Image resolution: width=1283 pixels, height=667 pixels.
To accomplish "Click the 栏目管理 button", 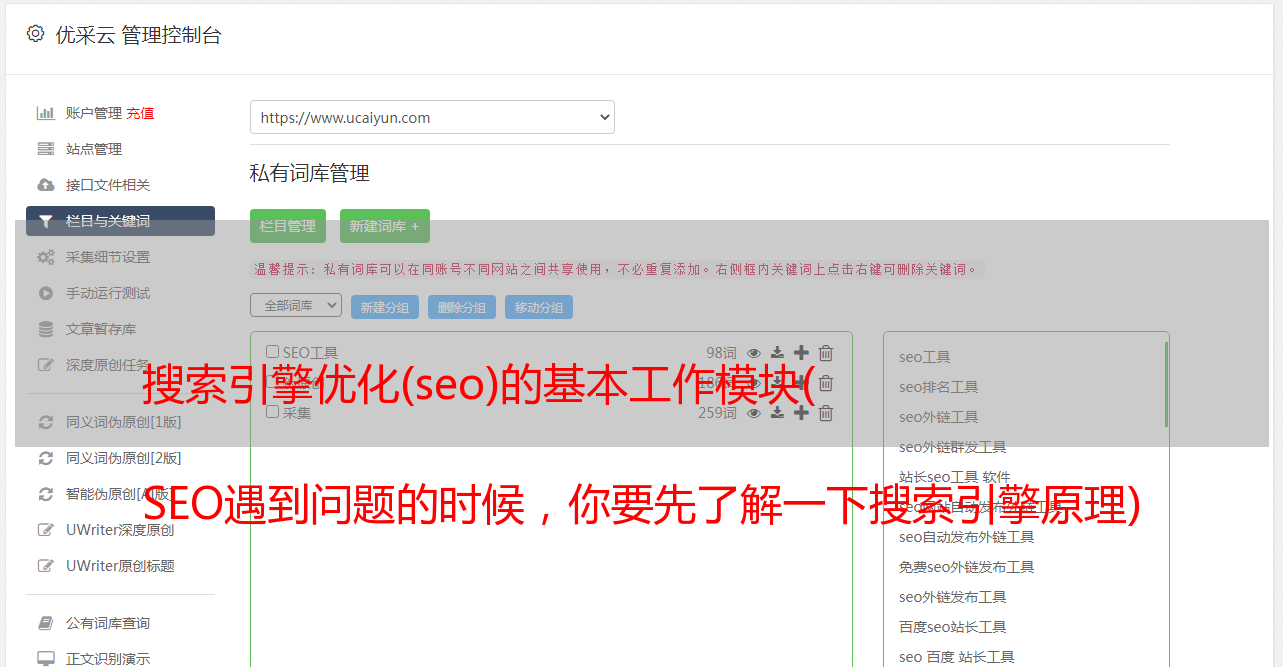I will (288, 226).
